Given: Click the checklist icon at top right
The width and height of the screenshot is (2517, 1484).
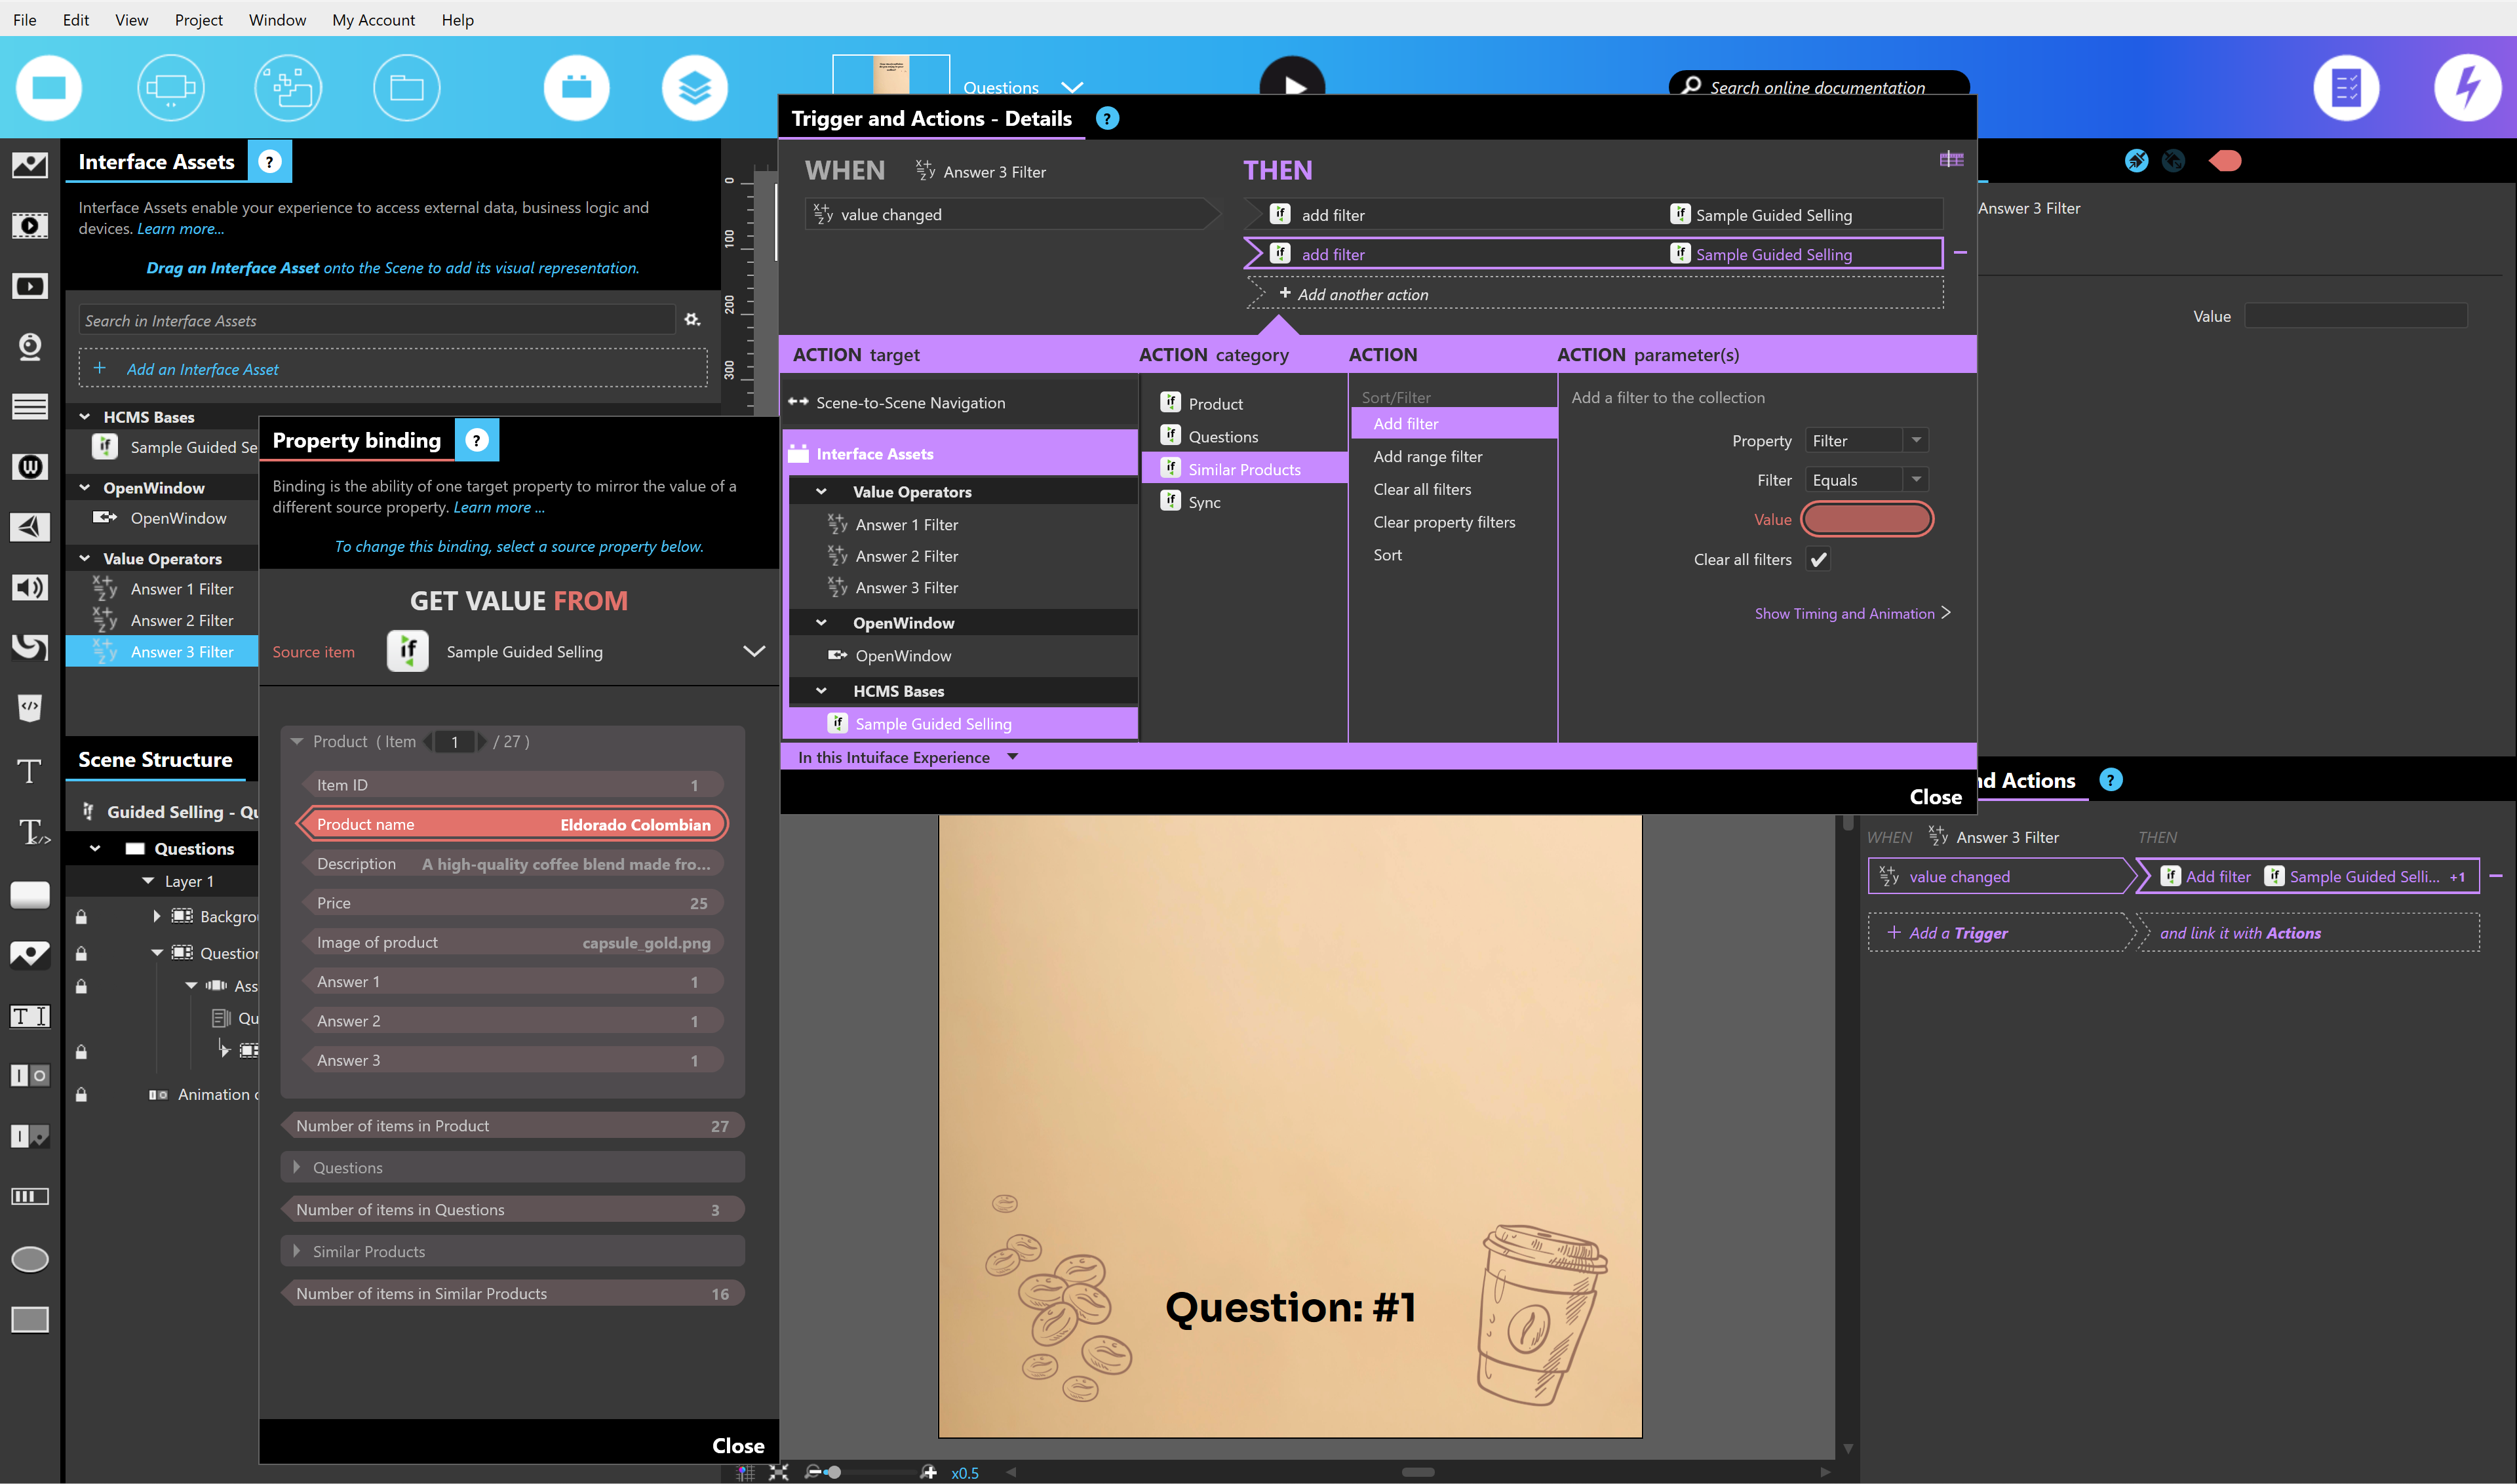Looking at the screenshot, I should (2346, 88).
